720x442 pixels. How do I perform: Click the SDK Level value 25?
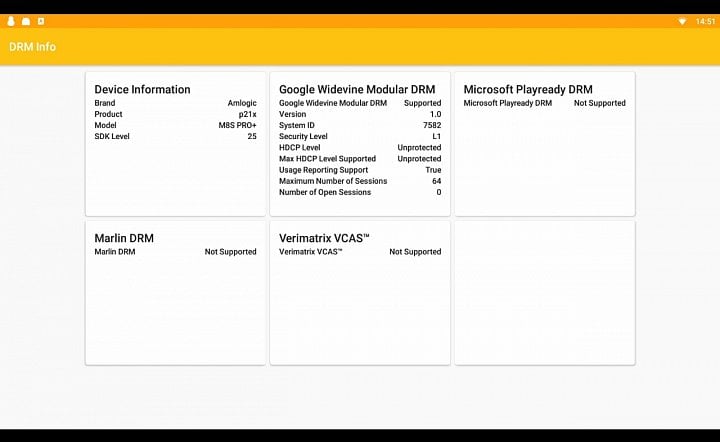tap(252, 136)
